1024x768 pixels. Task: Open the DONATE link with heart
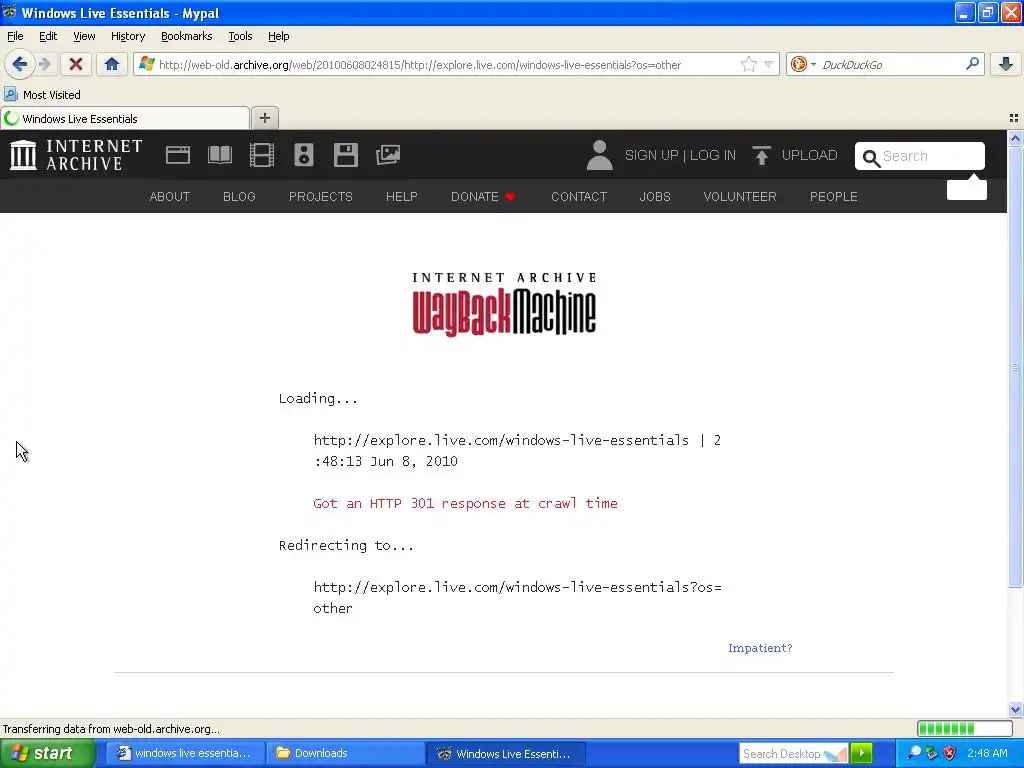[483, 197]
